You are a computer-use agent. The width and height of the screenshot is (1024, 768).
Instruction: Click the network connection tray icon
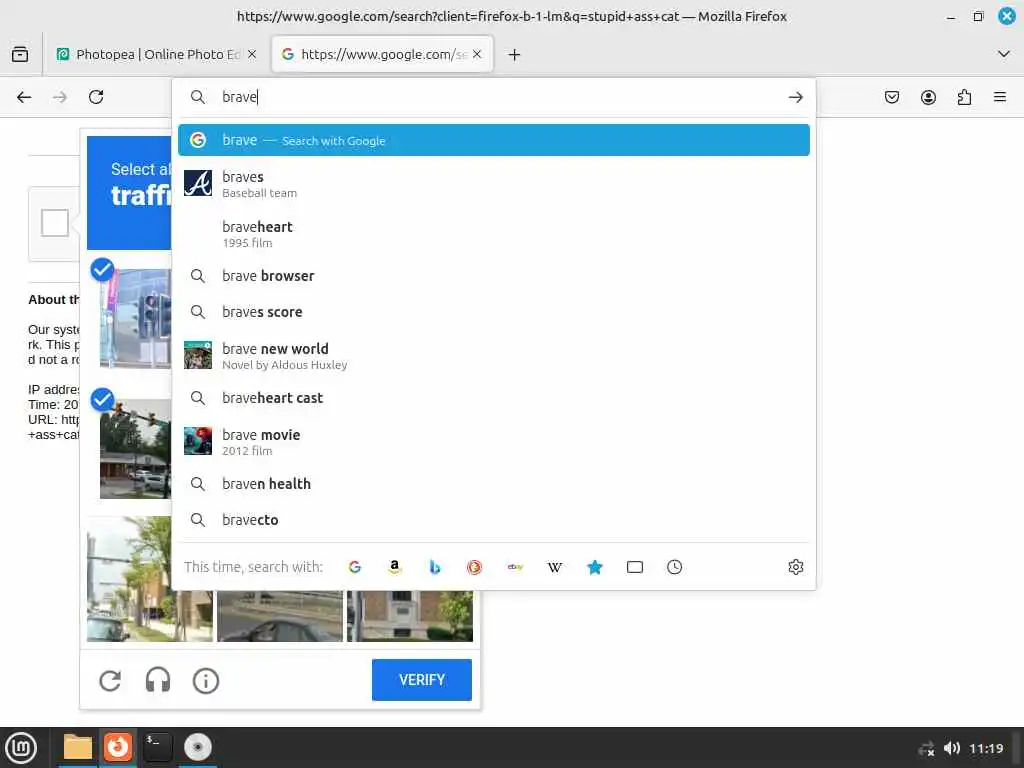[x=926, y=749]
